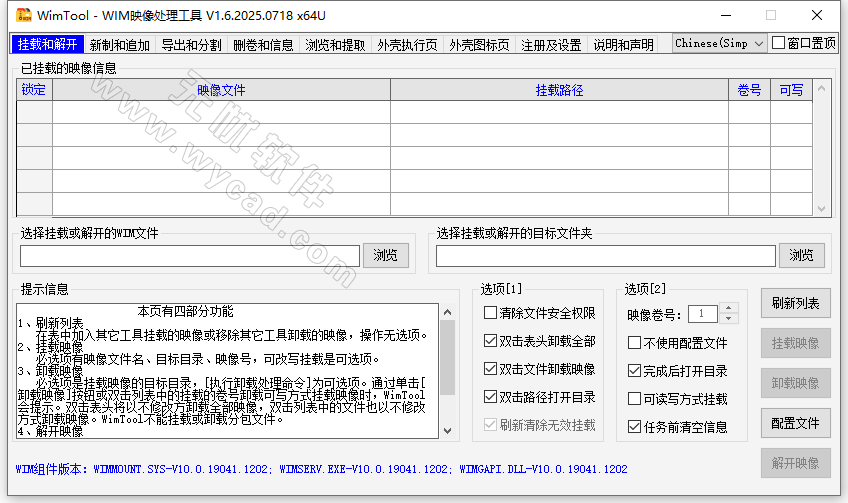848x503 pixels.
Task: Open the 浏览和提取 tab
Action: coord(335,45)
